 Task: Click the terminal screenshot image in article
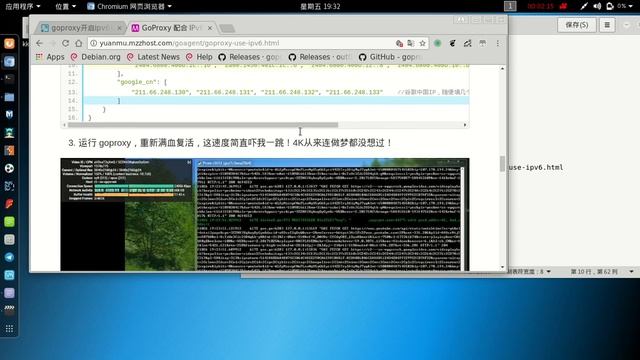click(264, 214)
